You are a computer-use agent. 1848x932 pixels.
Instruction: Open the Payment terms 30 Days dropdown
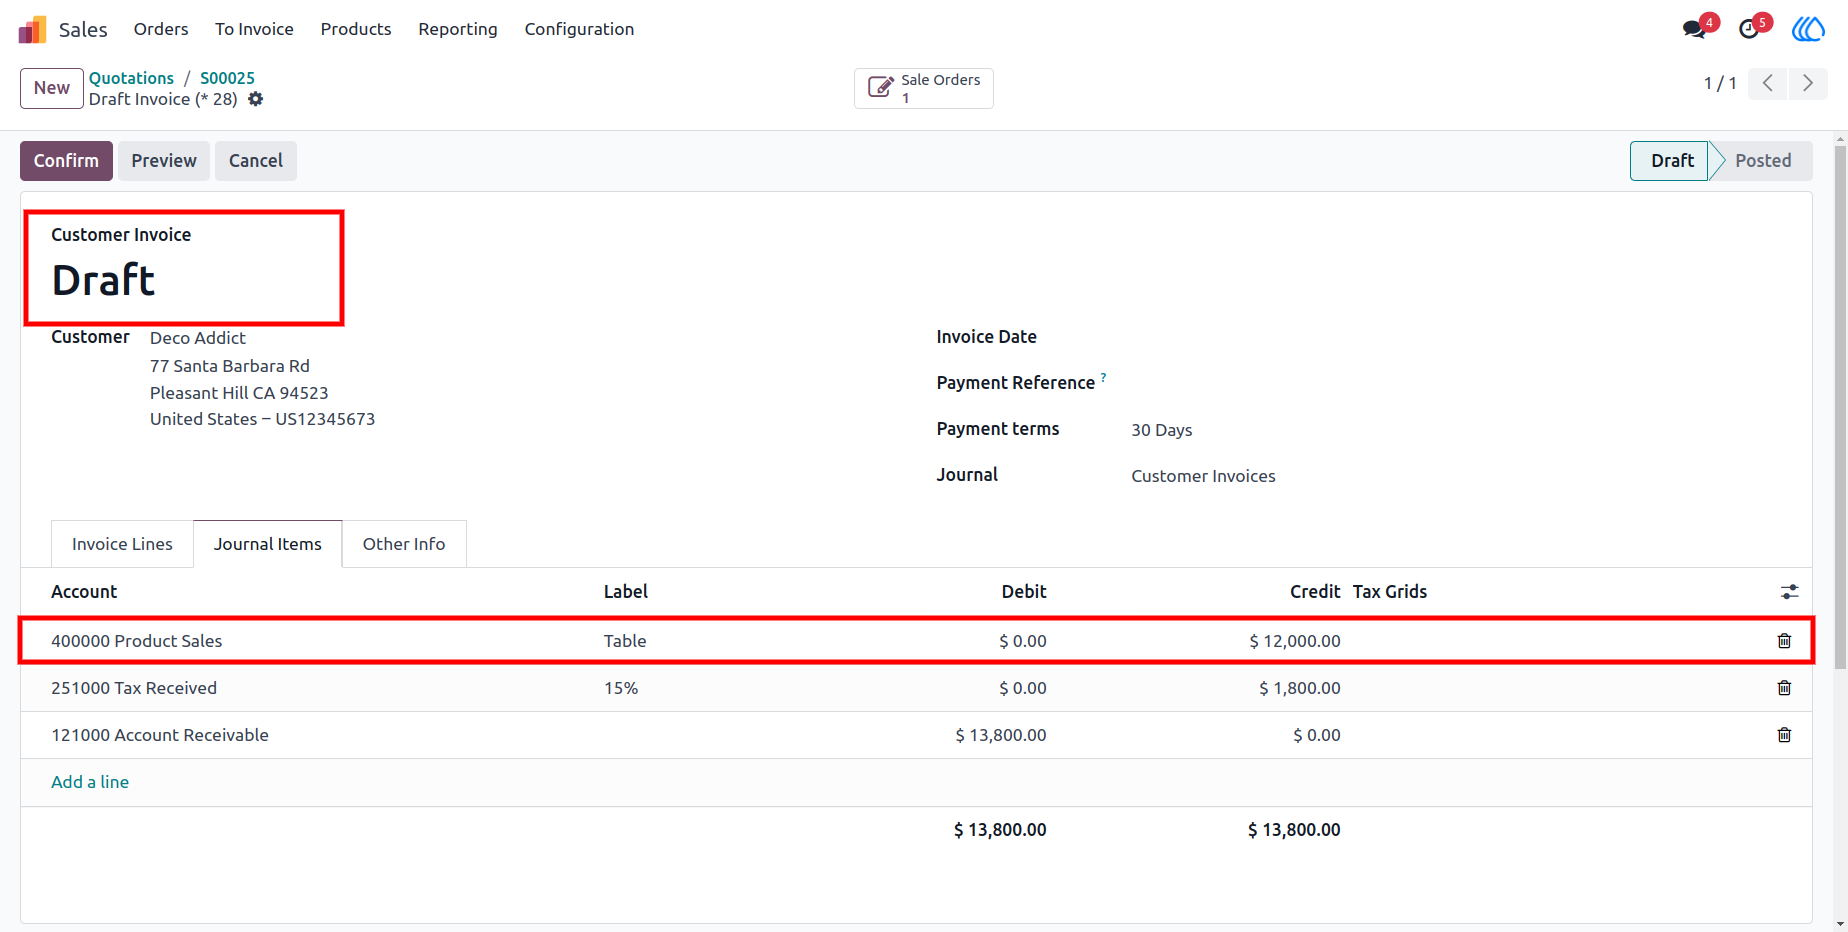coord(1161,430)
